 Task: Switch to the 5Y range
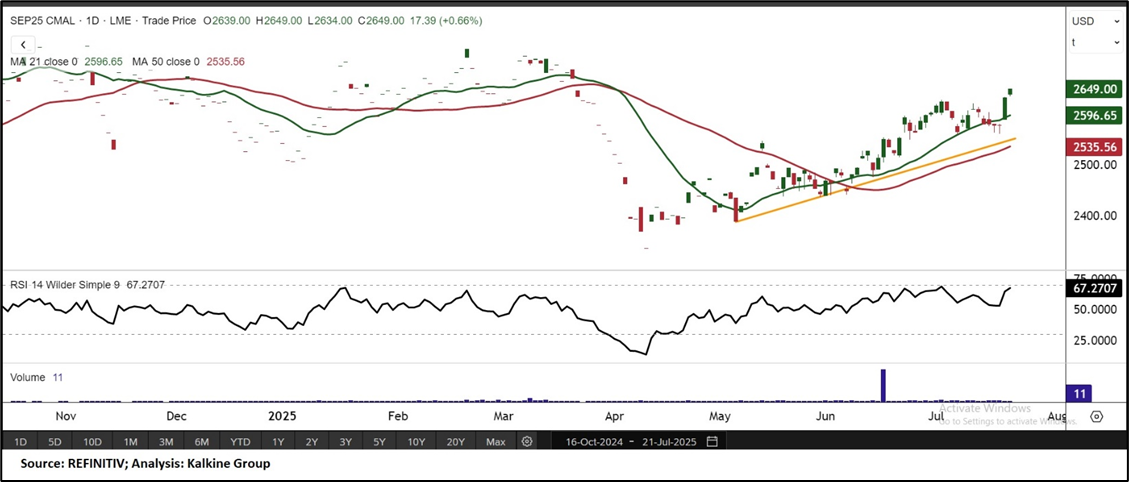click(379, 442)
